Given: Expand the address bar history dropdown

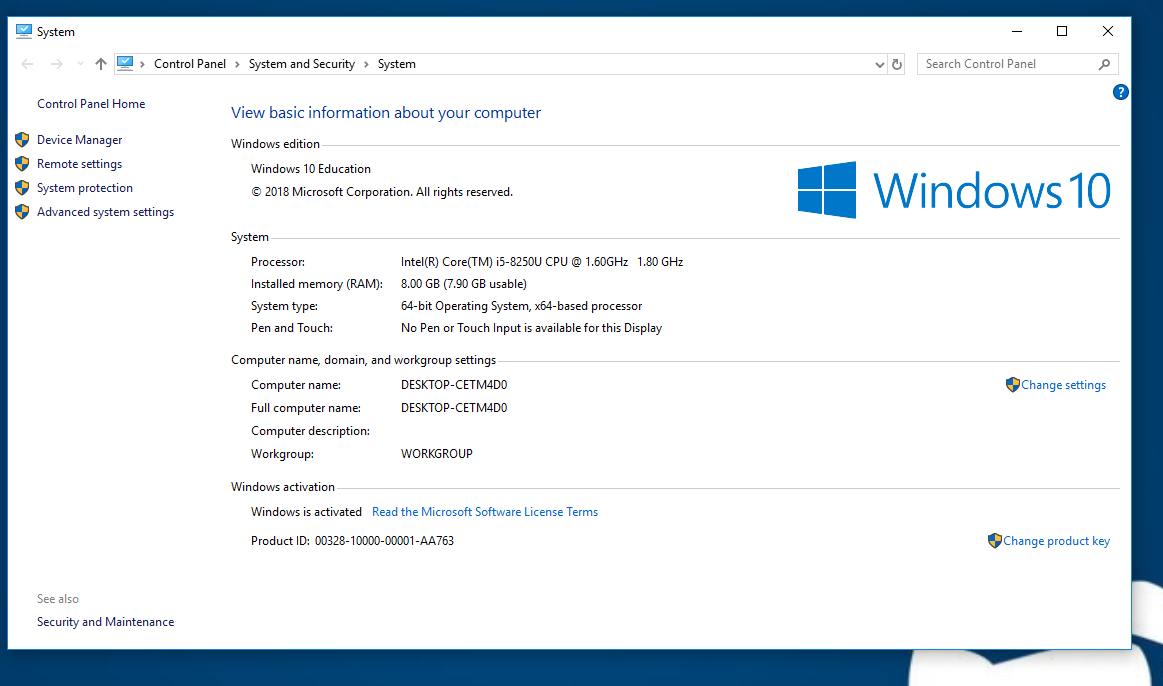Looking at the screenshot, I should (x=879, y=64).
